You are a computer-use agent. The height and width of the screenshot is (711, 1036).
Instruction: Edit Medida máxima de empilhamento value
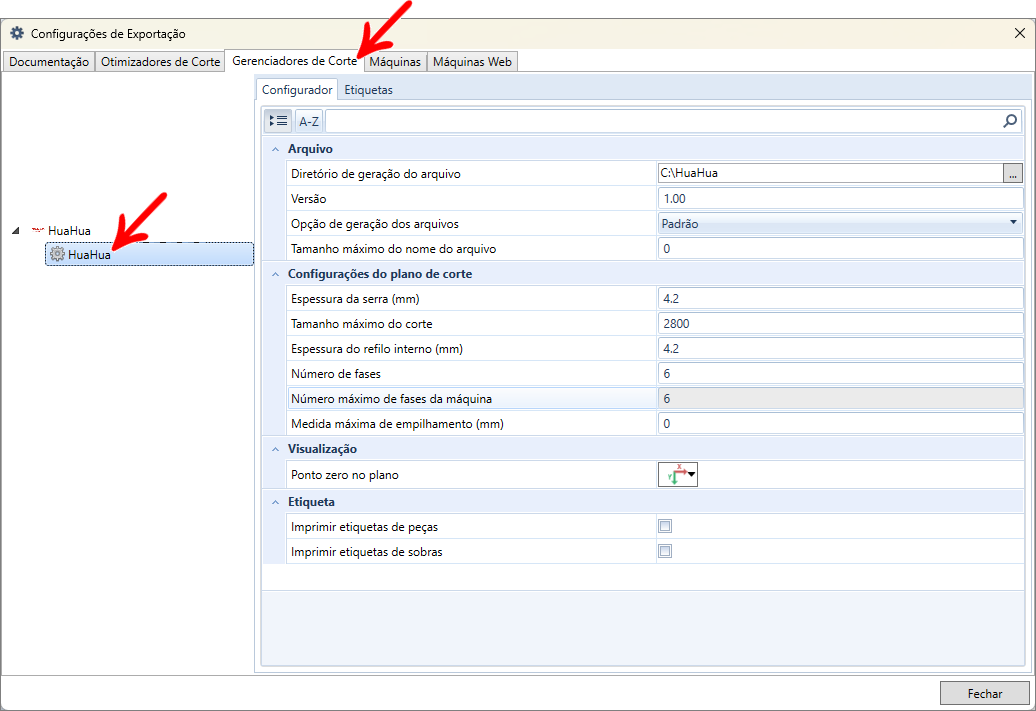pos(840,424)
